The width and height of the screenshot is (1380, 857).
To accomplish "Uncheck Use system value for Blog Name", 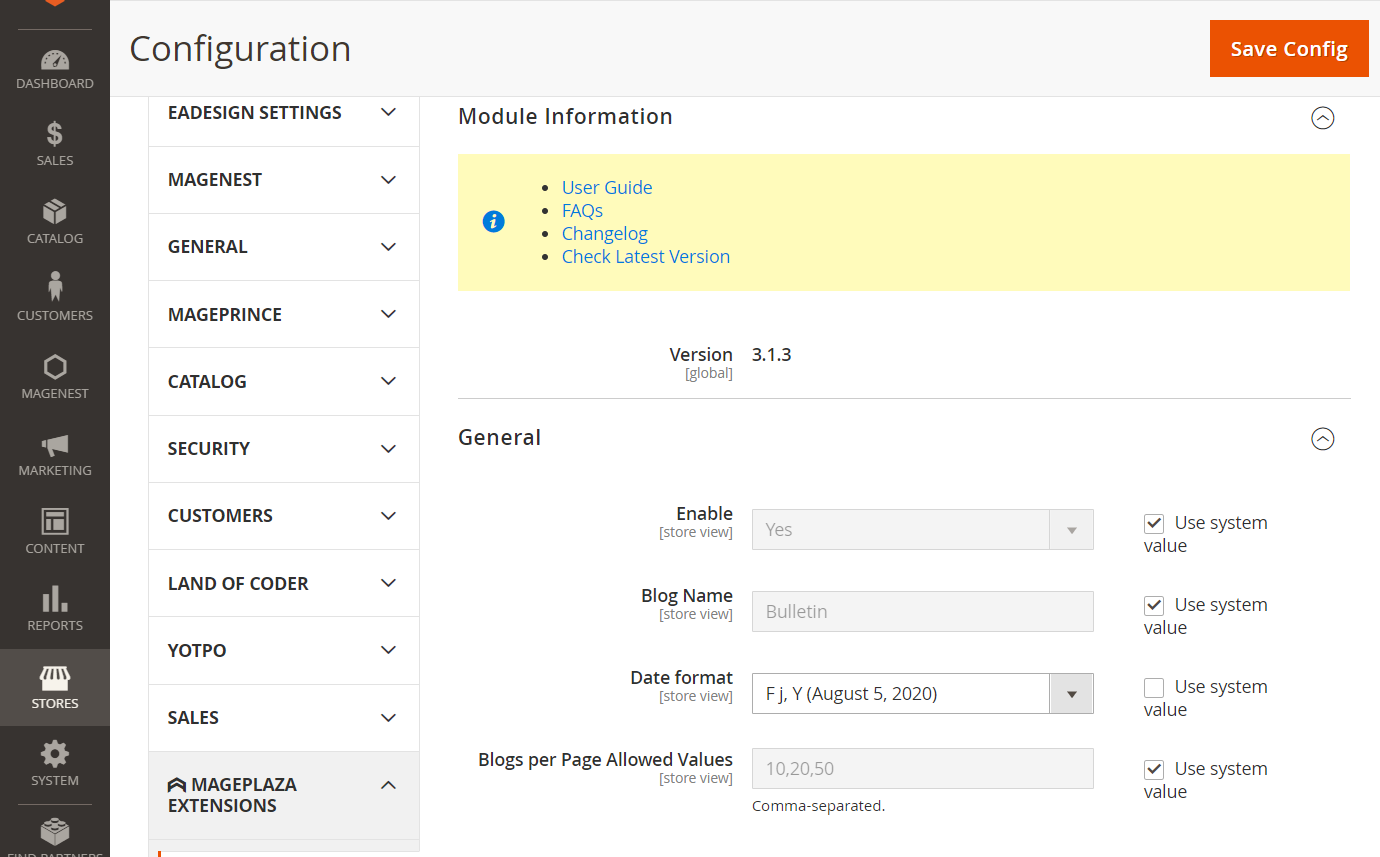I will tap(1154, 605).
